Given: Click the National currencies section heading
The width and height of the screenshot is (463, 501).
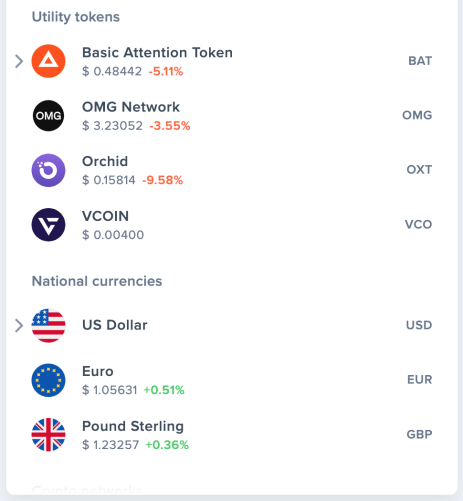Looking at the screenshot, I should (x=97, y=281).
